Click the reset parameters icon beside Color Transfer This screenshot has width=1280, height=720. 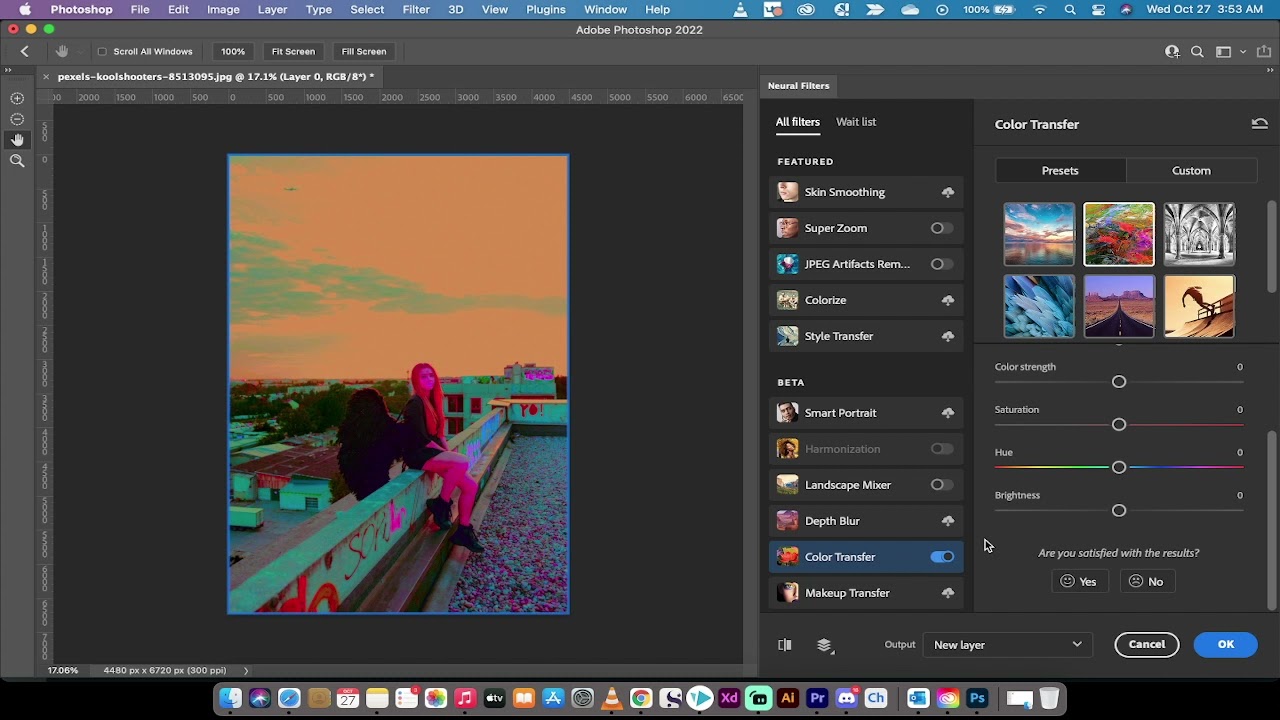click(1259, 124)
